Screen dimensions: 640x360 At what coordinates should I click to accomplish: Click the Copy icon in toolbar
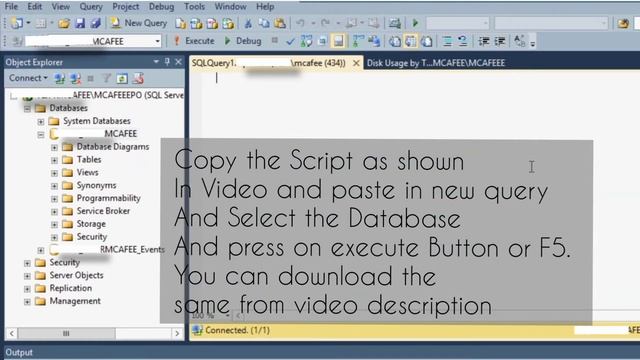tap(264, 23)
